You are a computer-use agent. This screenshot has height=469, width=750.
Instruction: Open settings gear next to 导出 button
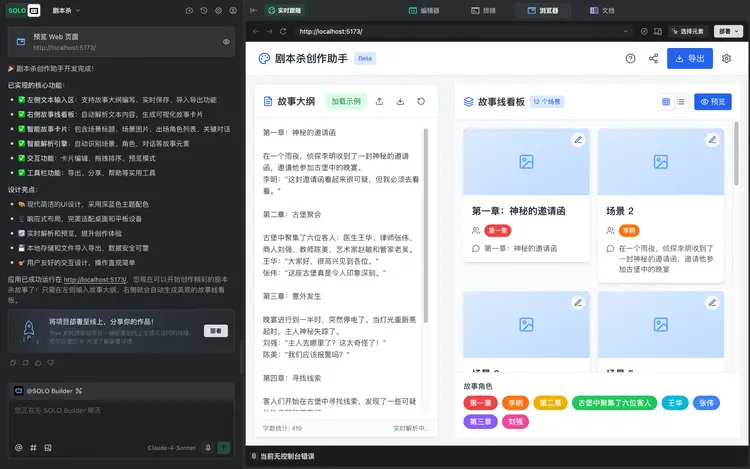pos(727,59)
